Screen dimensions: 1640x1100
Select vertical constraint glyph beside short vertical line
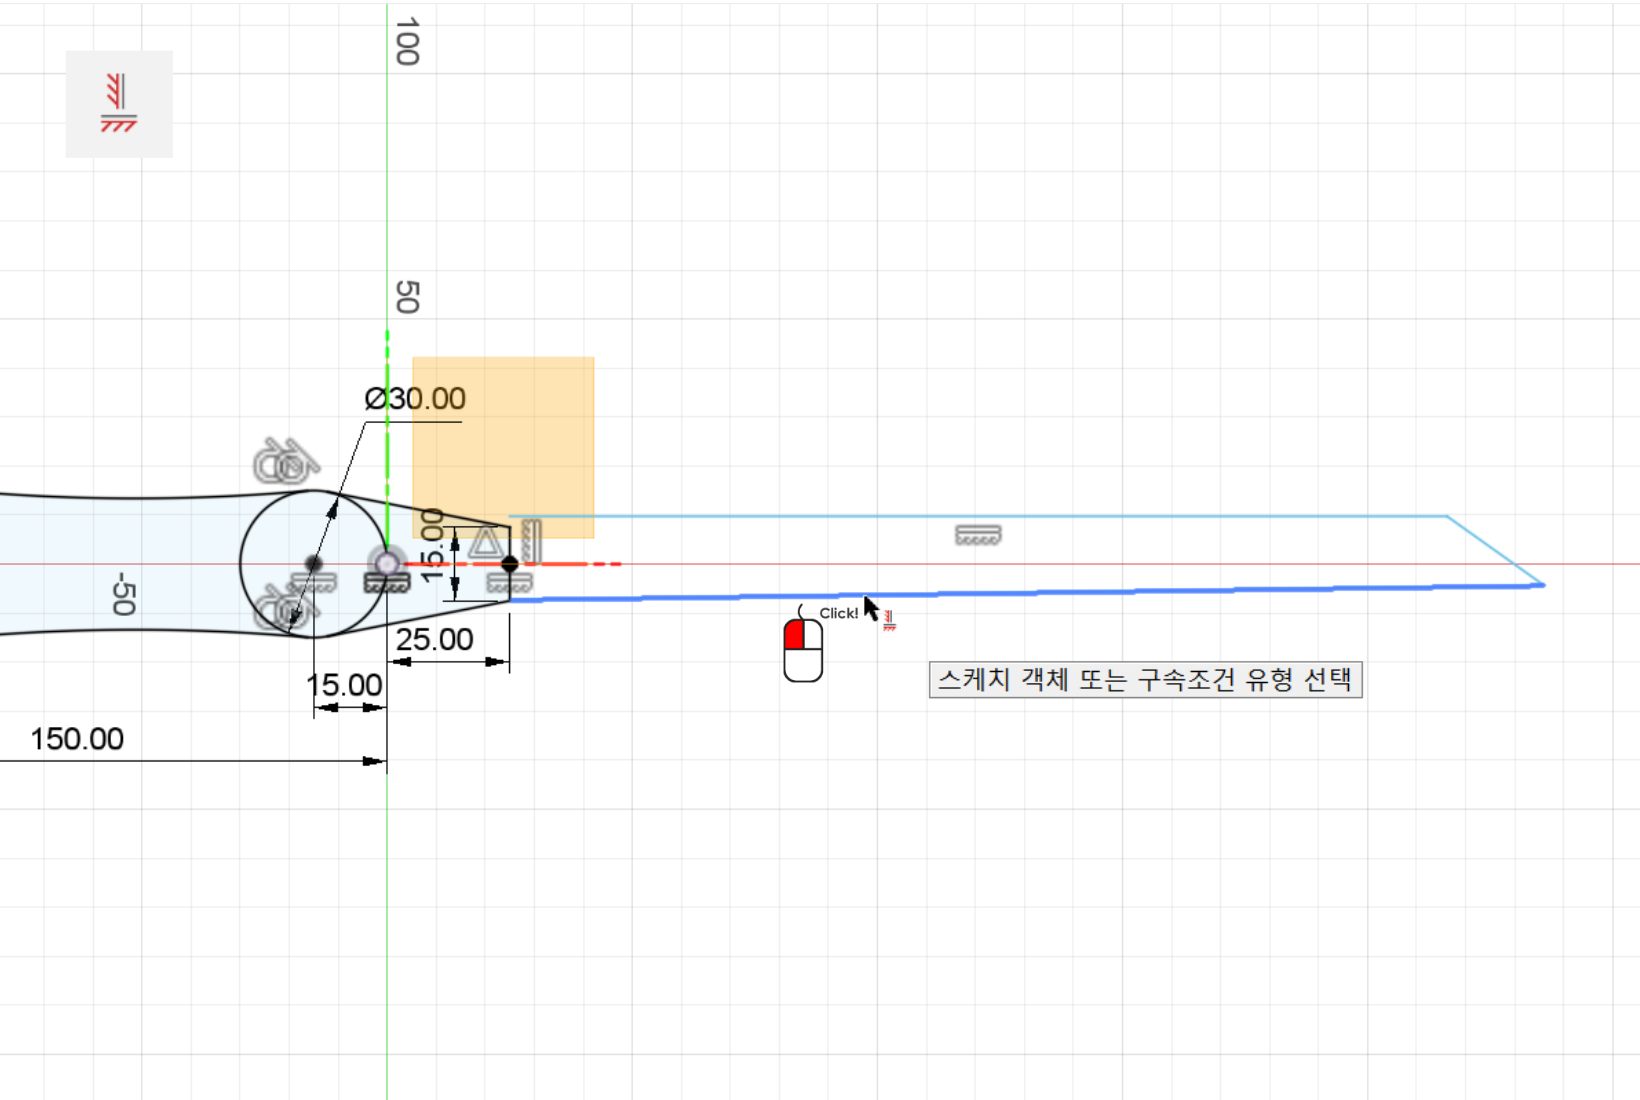(x=531, y=540)
